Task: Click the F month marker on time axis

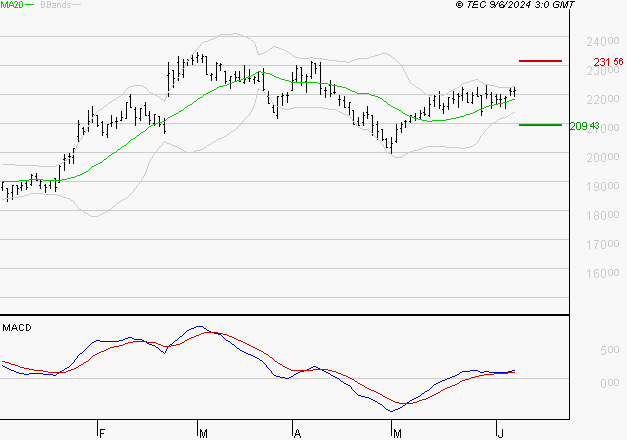Action: click(102, 433)
